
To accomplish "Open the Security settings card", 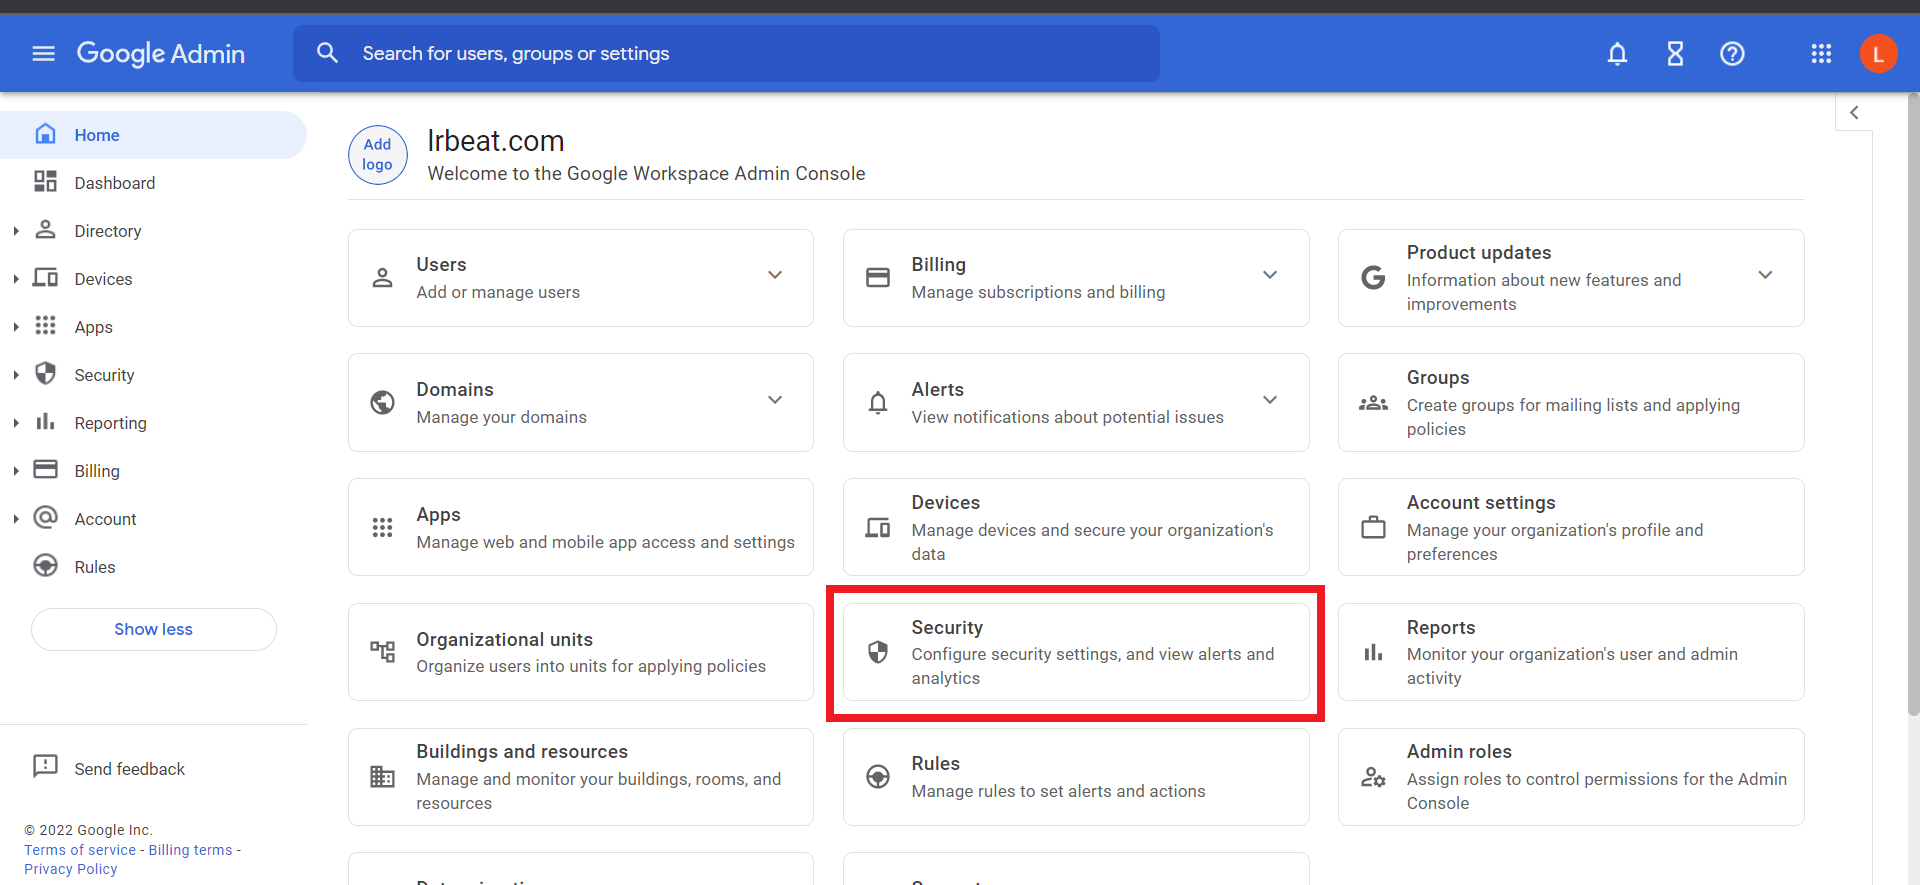I will pos(1075,652).
